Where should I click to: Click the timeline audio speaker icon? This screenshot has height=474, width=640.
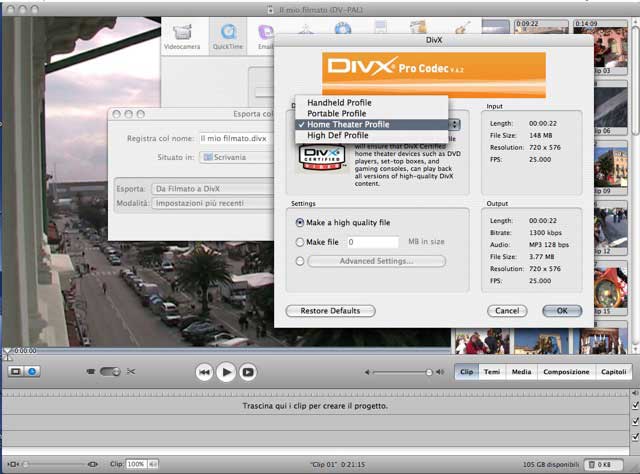point(635,393)
